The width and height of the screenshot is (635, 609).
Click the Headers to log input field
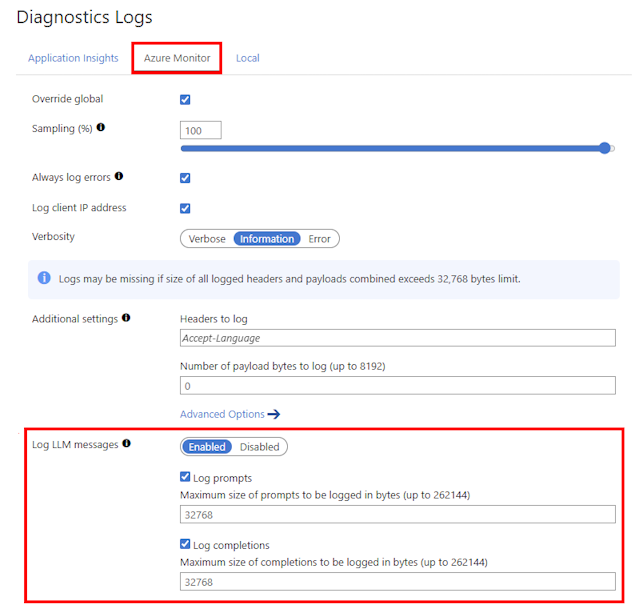click(397, 339)
